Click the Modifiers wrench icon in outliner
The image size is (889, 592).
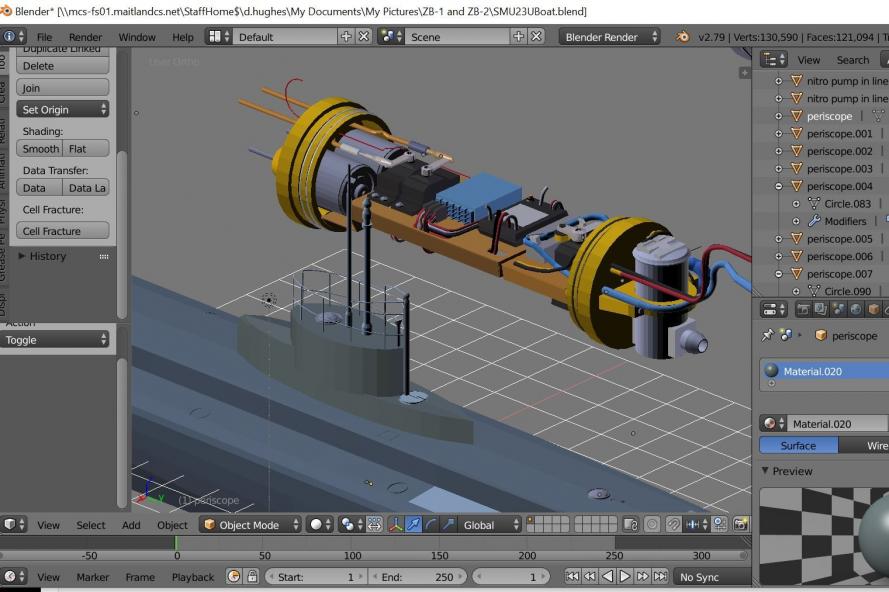[x=813, y=221]
